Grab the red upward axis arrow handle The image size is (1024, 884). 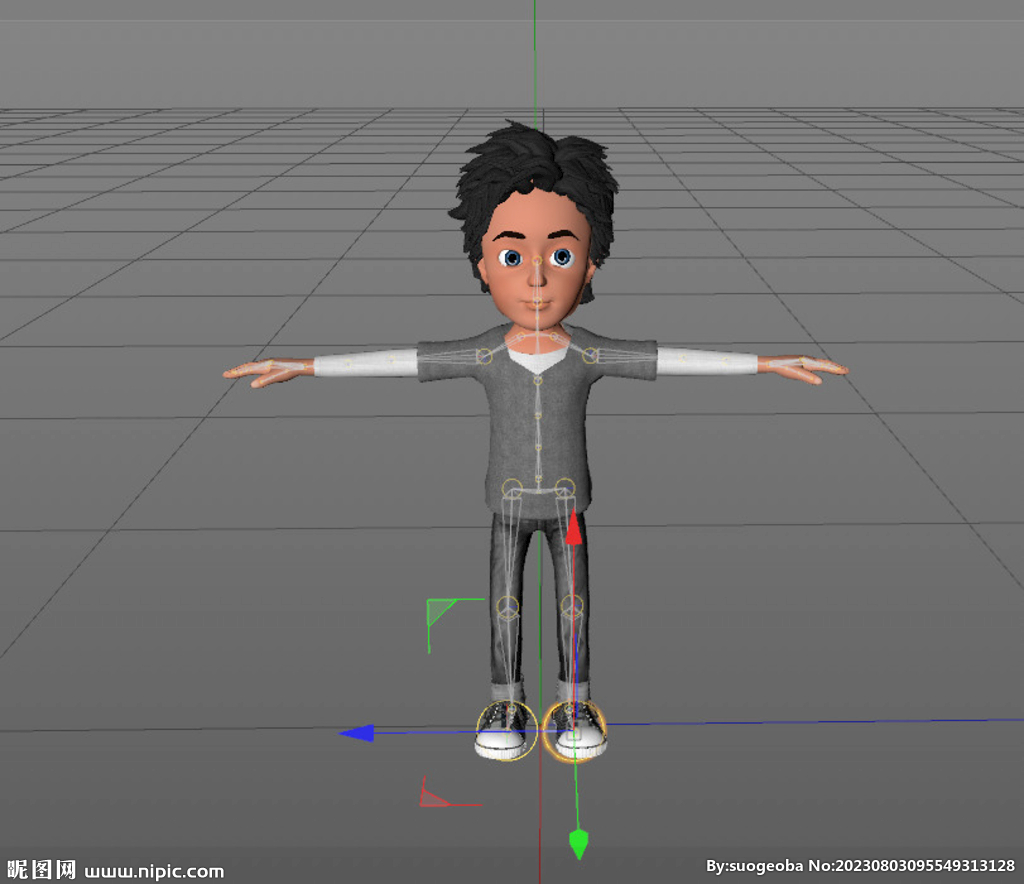pos(573,528)
